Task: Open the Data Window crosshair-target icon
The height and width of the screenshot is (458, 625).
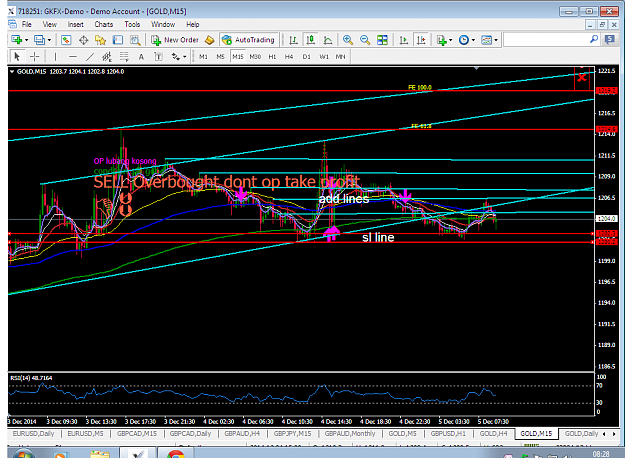Action: [x=83, y=40]
